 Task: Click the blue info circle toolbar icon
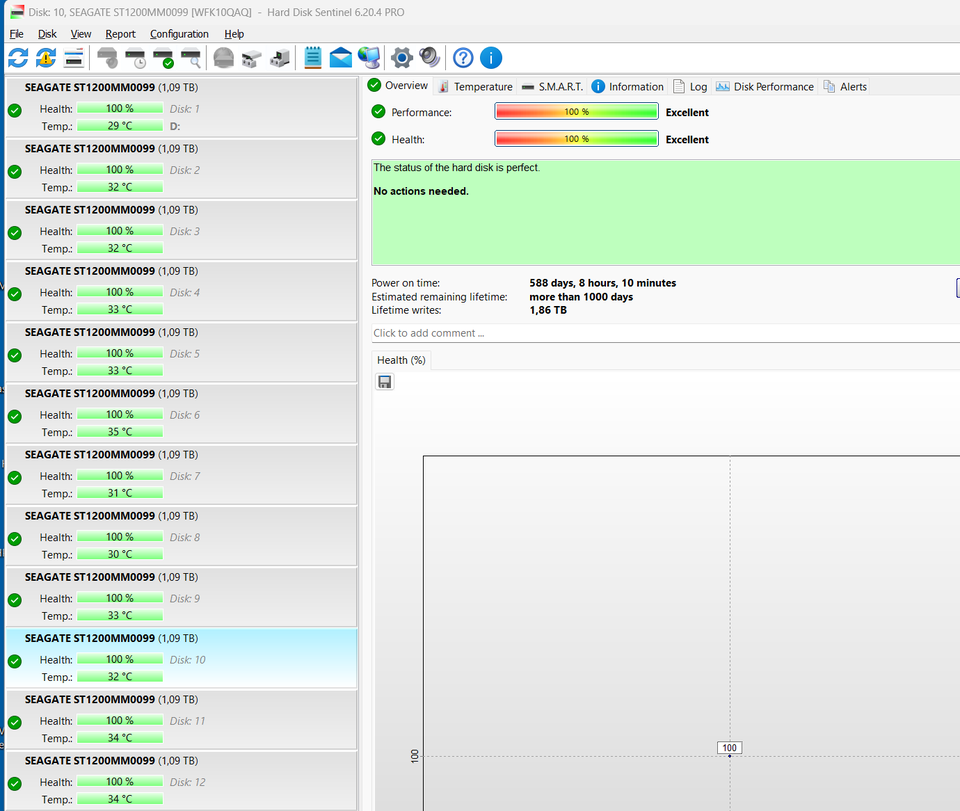pyautogui.click(x=491, y=58)
